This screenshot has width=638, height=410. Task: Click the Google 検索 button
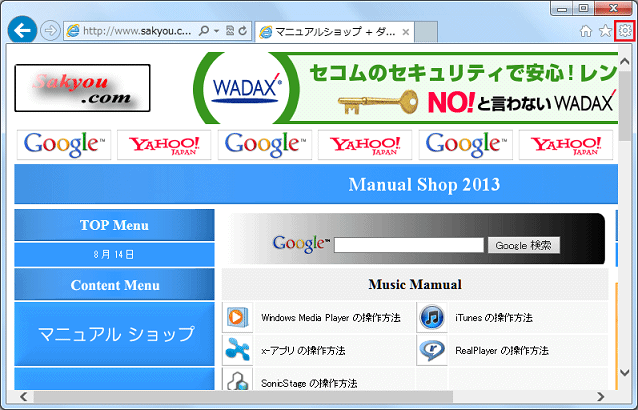(524, 245)
